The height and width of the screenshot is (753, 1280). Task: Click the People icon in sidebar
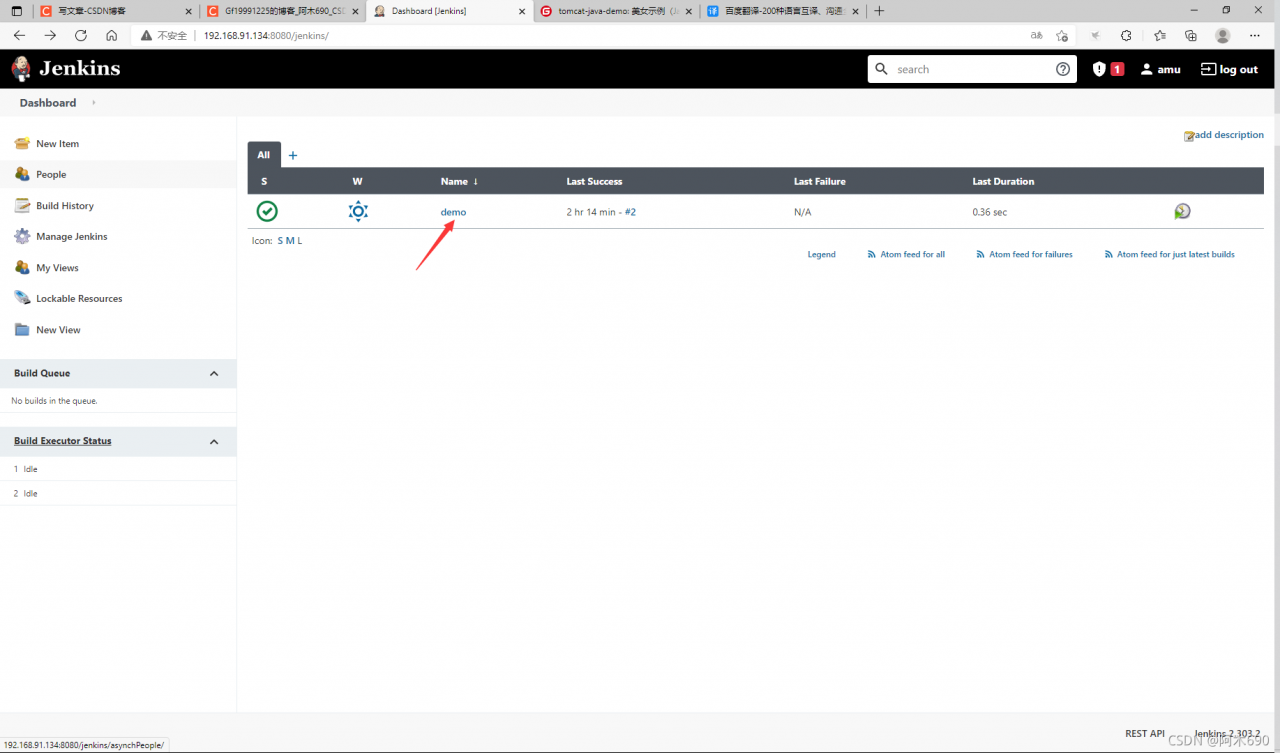[x=22, y=174]
